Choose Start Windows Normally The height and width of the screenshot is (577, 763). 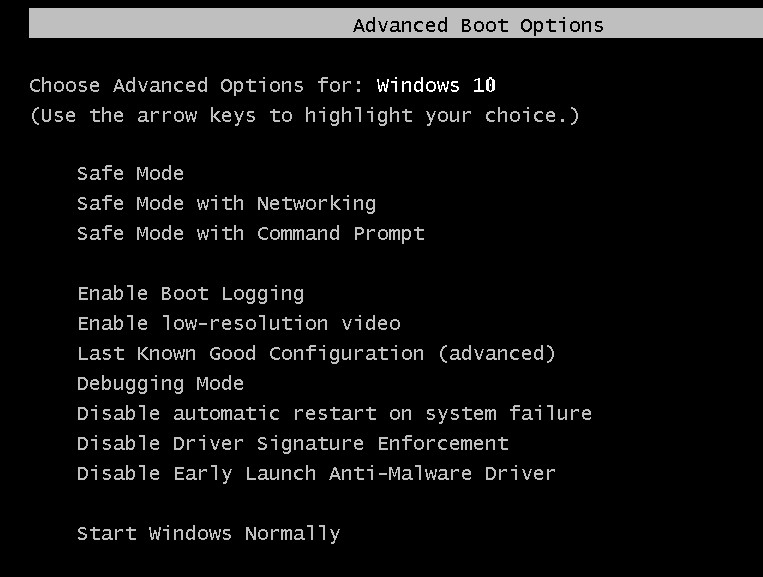pyautogui.click(x=208, y=534)
